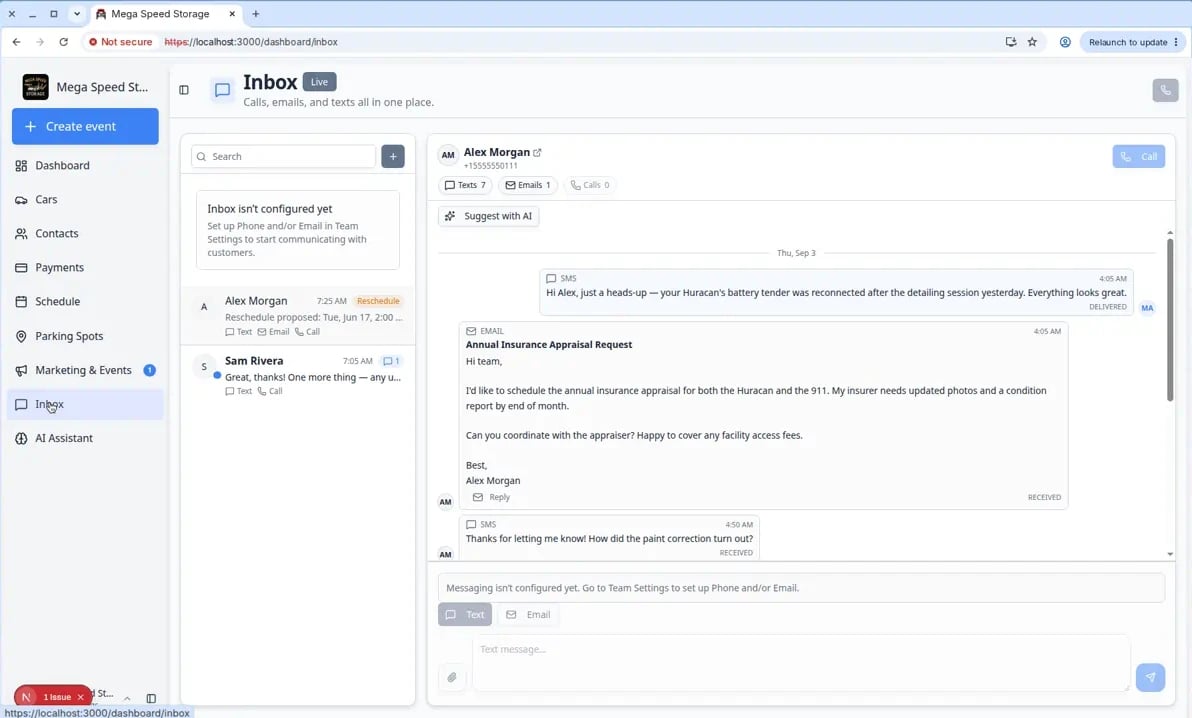Reload the page in the browser
Viewport: 1192px width, 718px height.
point(64,42)
